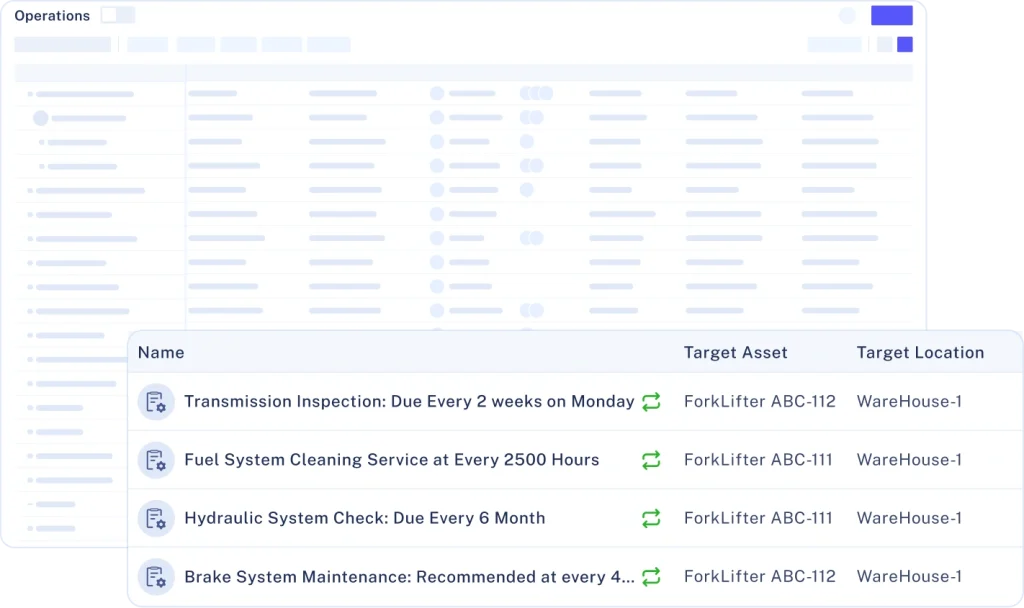Viewport: 1024px width, 608px height.
Task: Toggle the switch next to Operations
Action: [118, 16]
